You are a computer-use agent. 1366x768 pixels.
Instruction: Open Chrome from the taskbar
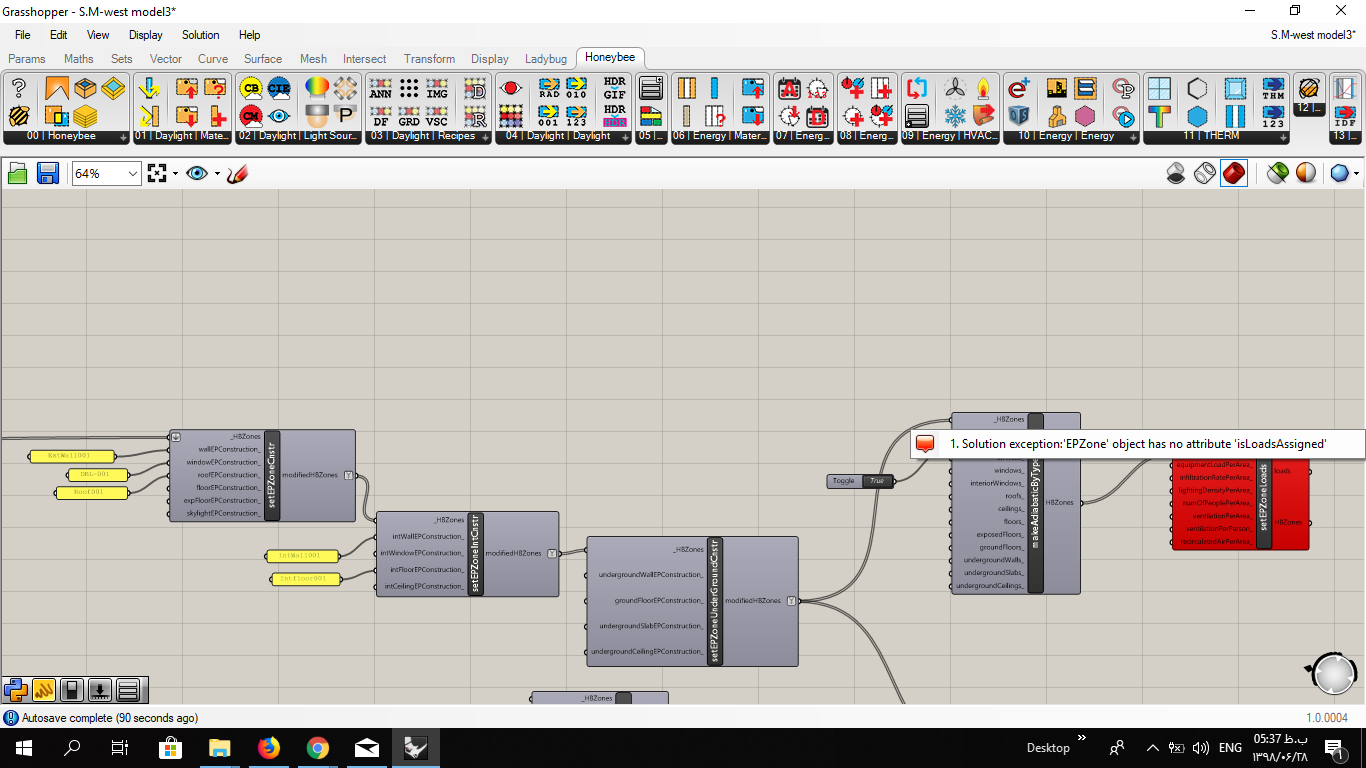[317, 747]
